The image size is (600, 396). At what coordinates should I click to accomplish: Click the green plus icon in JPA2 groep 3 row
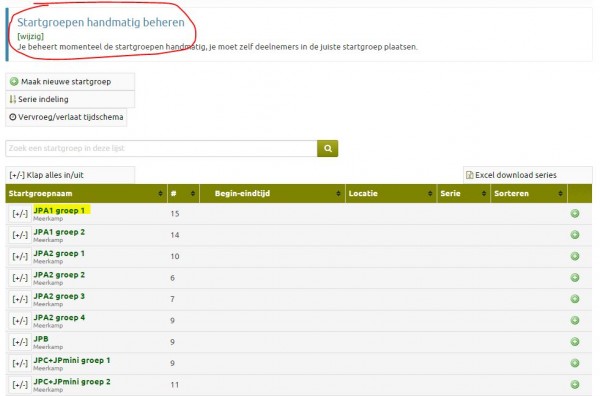click(575, 299)
